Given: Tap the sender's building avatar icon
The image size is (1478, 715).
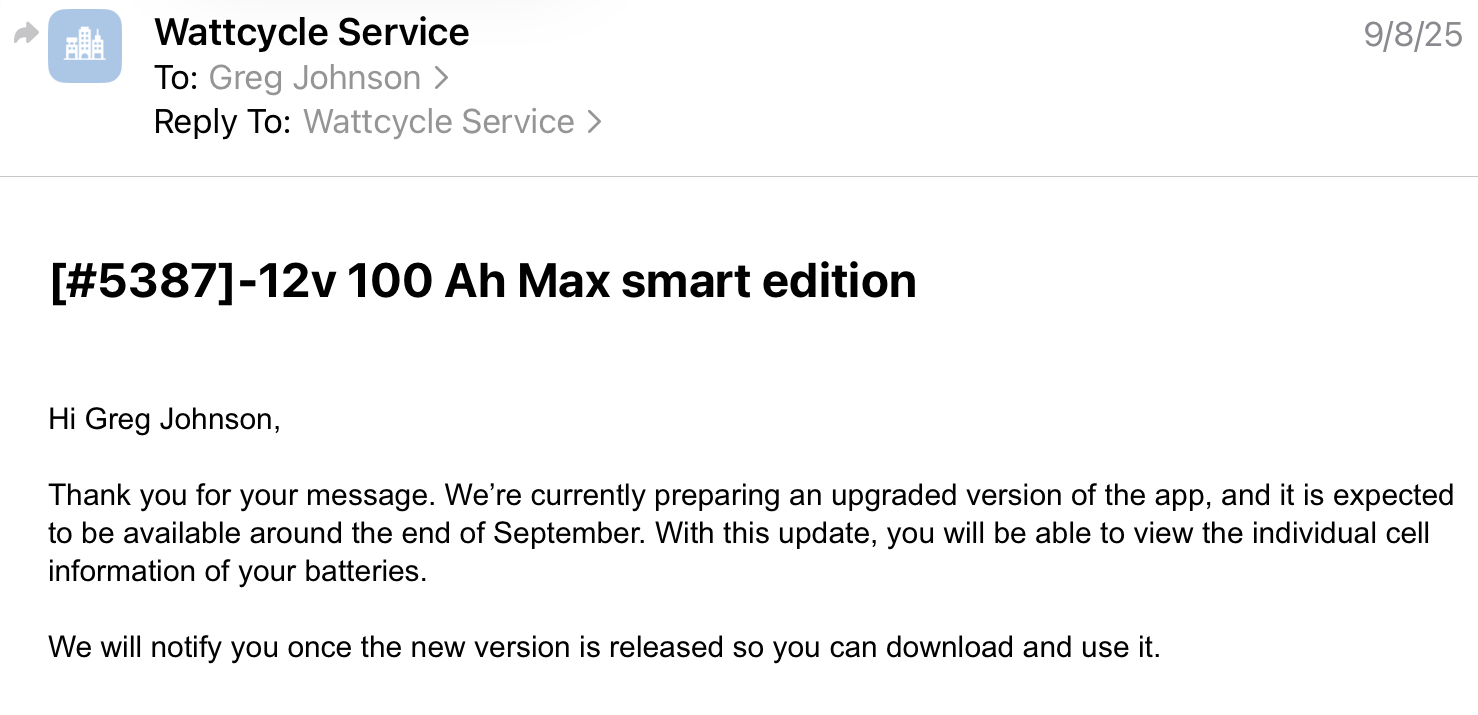Looking at the screenshot, I should click(x=85, y=46).
